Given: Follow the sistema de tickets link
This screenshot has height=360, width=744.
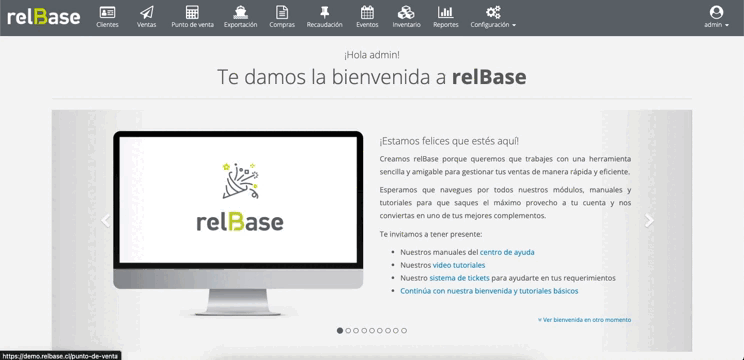Looking at the screenshot, I should point(459,278).
